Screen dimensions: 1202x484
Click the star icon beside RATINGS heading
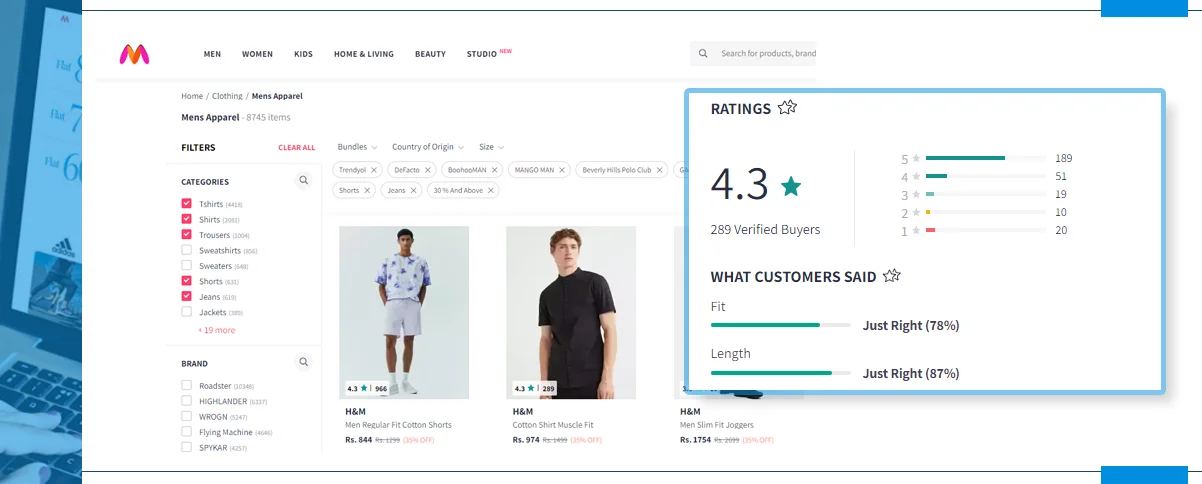[787, 108]
